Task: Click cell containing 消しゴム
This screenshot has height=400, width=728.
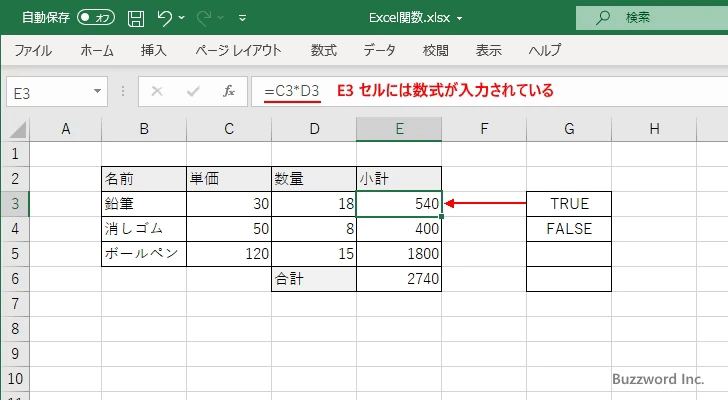Action: [x=144, y=229]
